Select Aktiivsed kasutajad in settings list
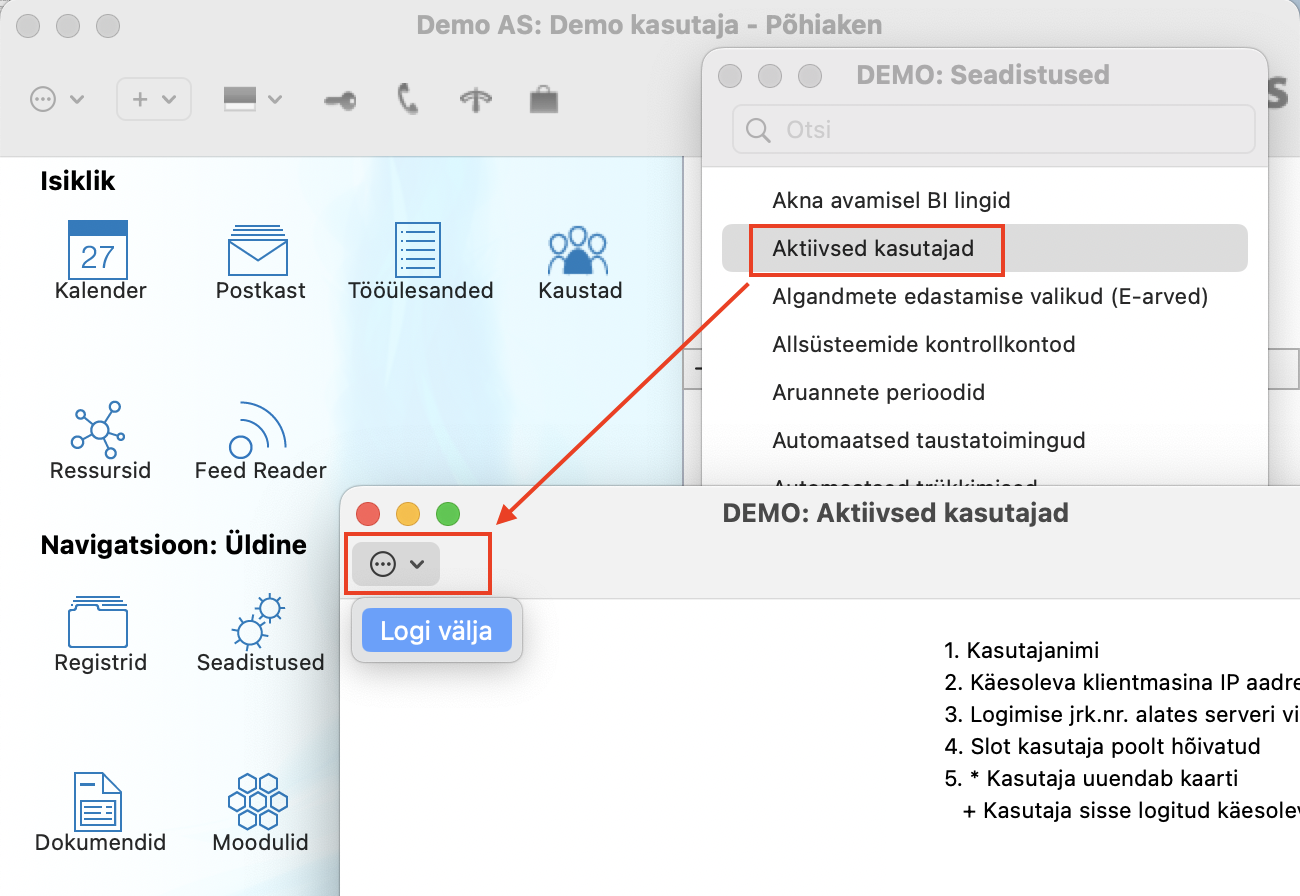 pyautogui.click(x=873, y=248)
